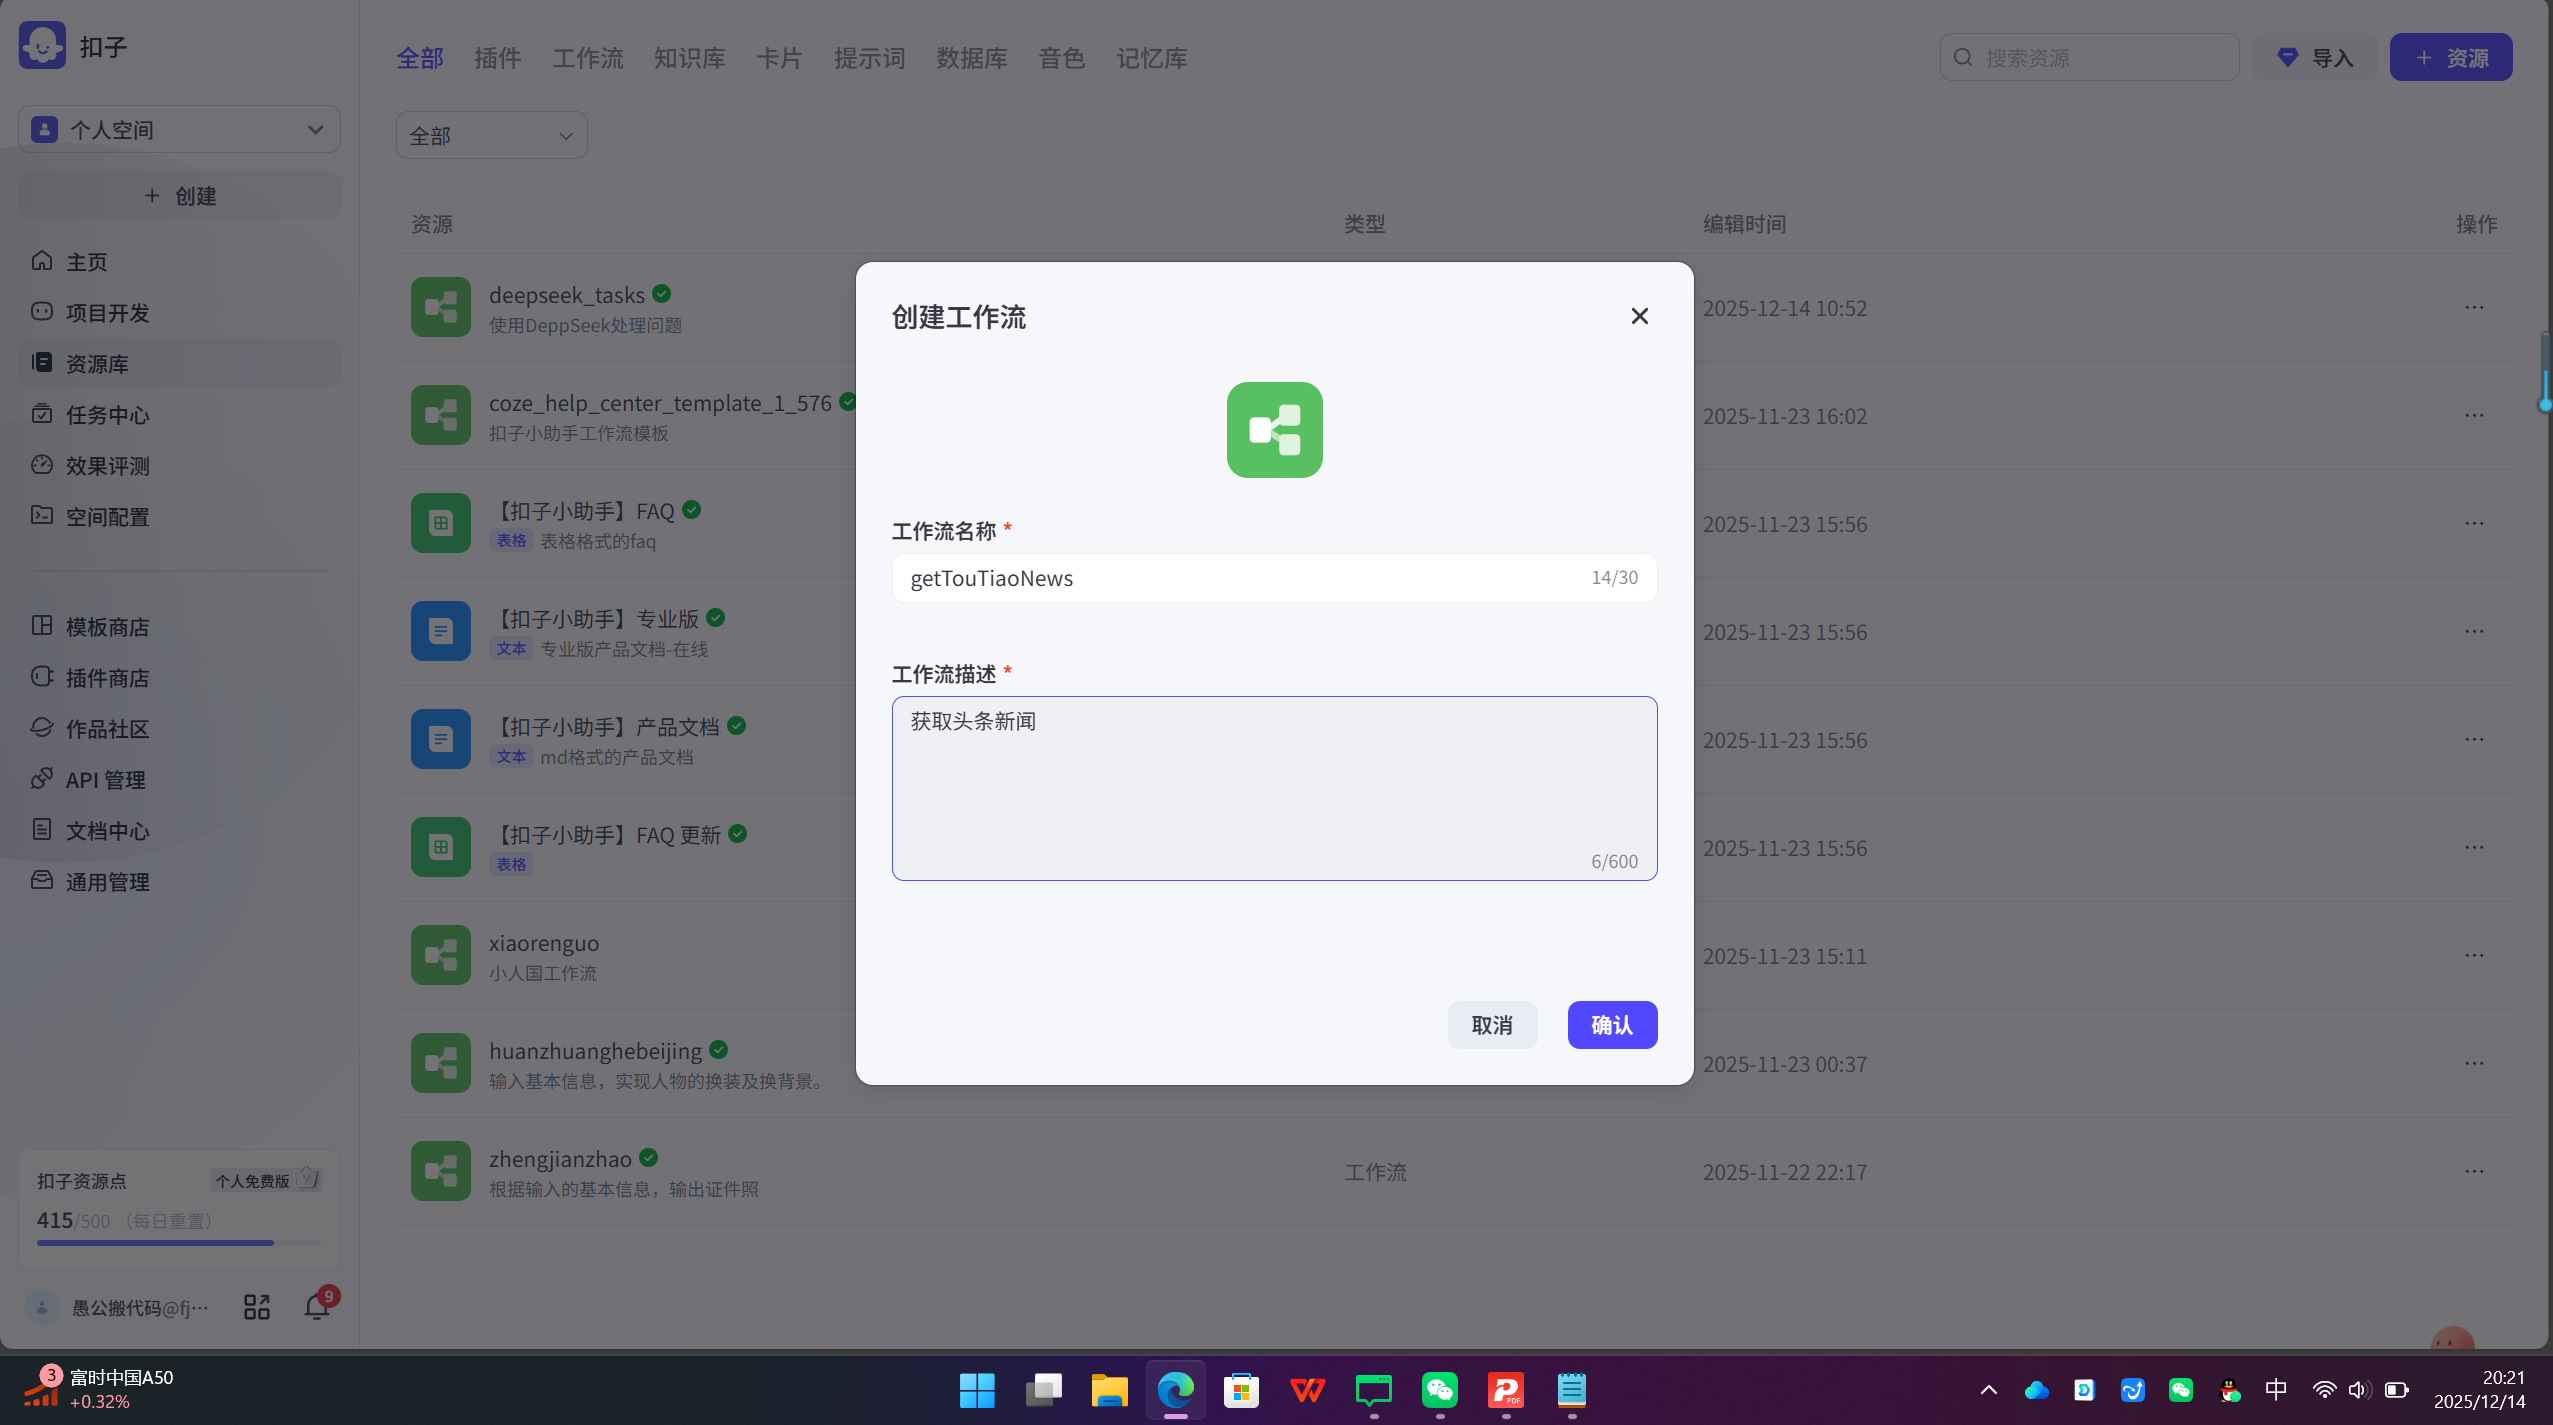Image resolution: width=2553 pixels, height=1425 pixels.
Task: Click the 创建 create button in sidebar
Action: (x=179, y=195)
